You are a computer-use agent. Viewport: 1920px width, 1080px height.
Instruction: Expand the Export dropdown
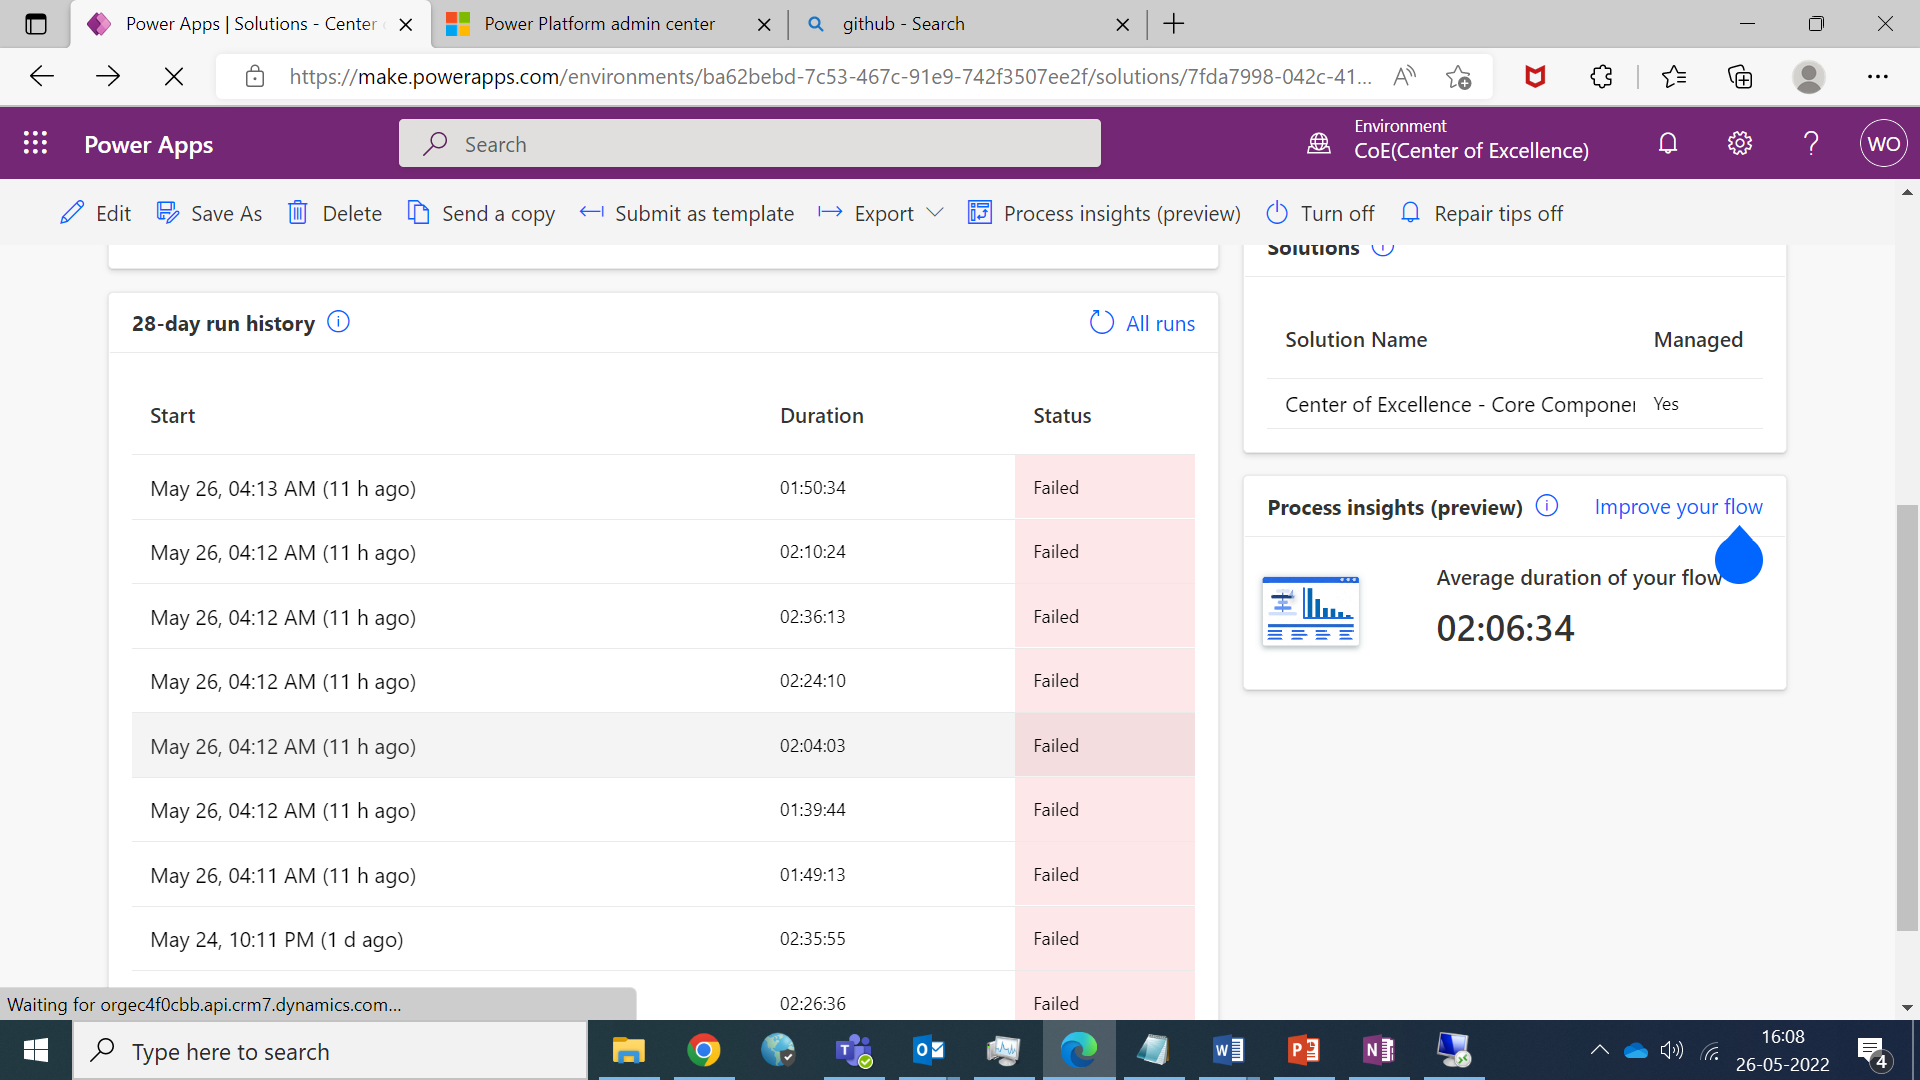tap(936, 212)
